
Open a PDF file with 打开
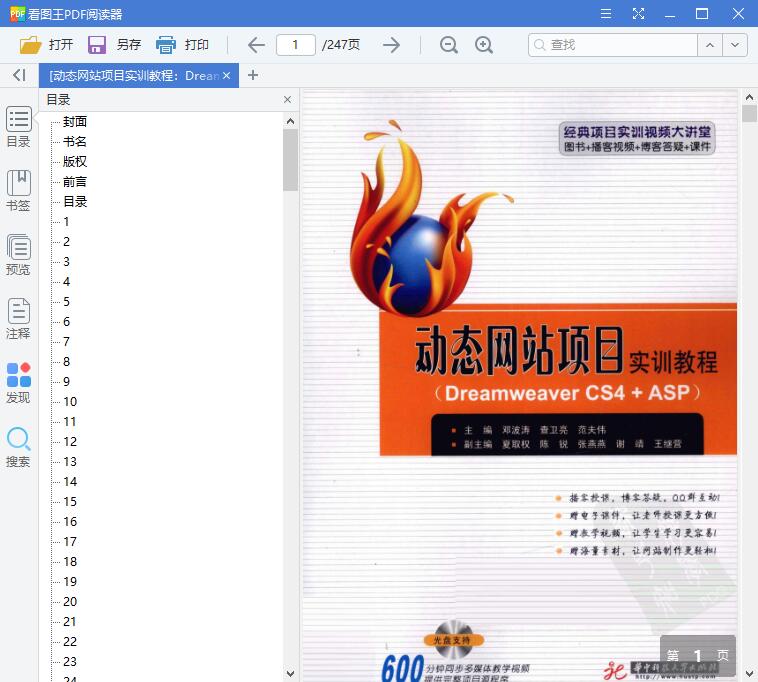click(46, 45)
